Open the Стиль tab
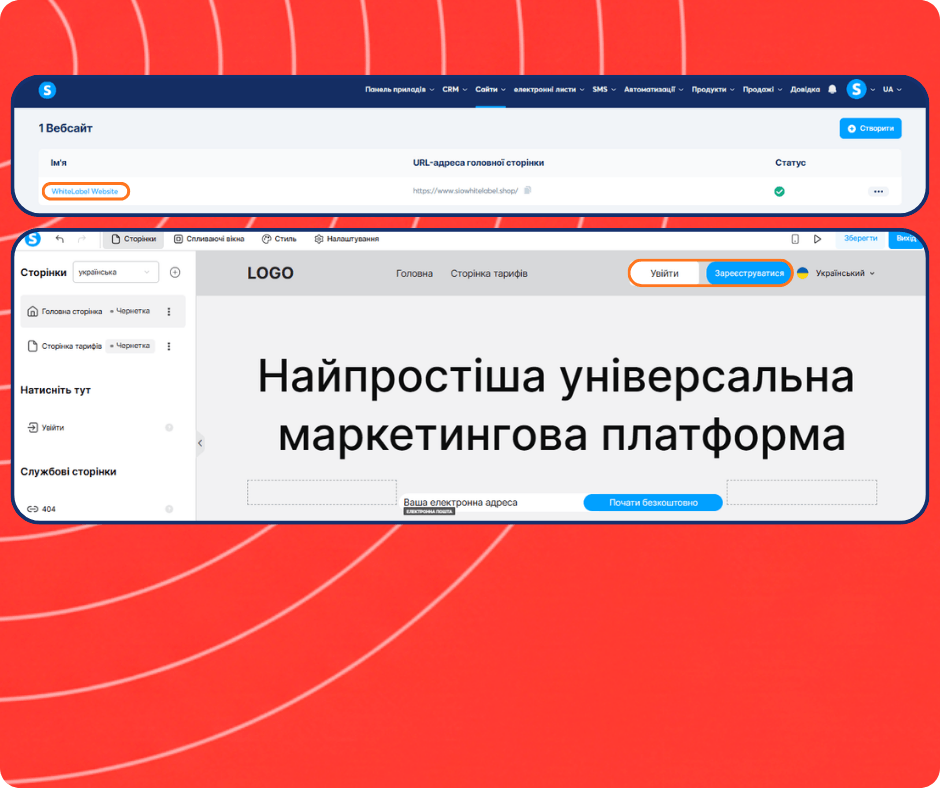Viewport: 940px width, 788px height. coord(279,239)
